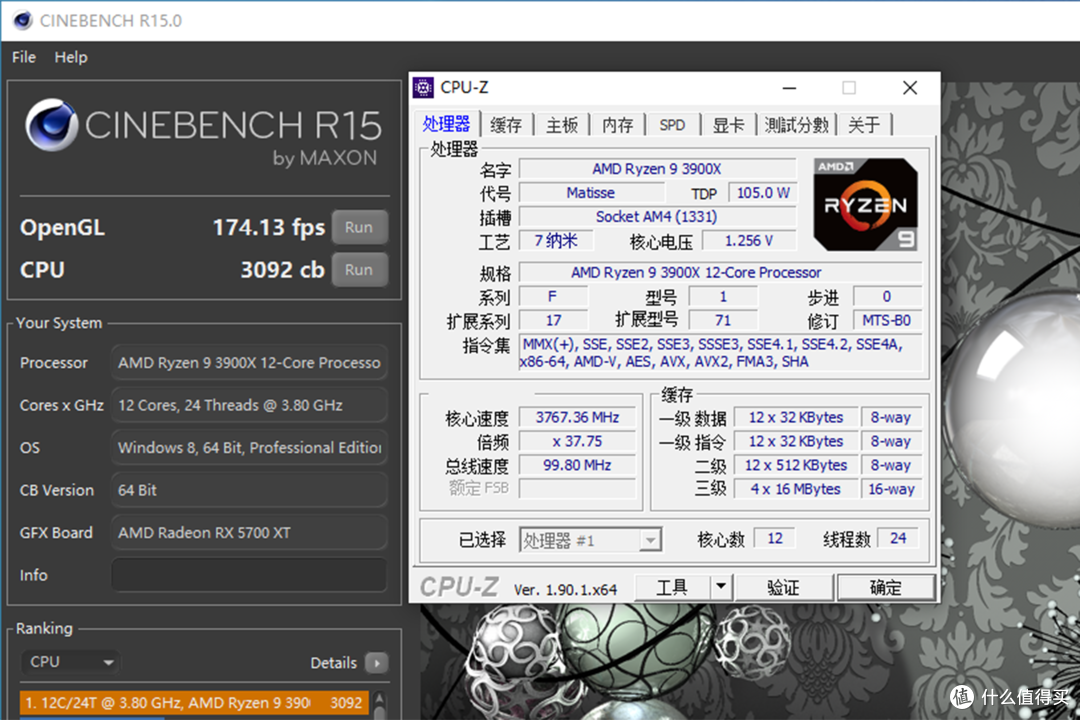This screenshot has height=720, width=1080.
Task: Click the 核心速度 value 3767.36 MHz
Action: [x=577, y=418]
